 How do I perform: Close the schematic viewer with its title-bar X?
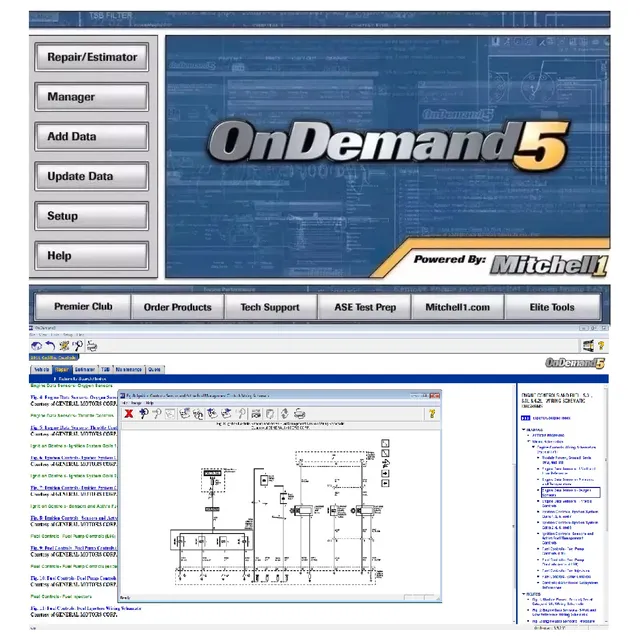(435, 396)
